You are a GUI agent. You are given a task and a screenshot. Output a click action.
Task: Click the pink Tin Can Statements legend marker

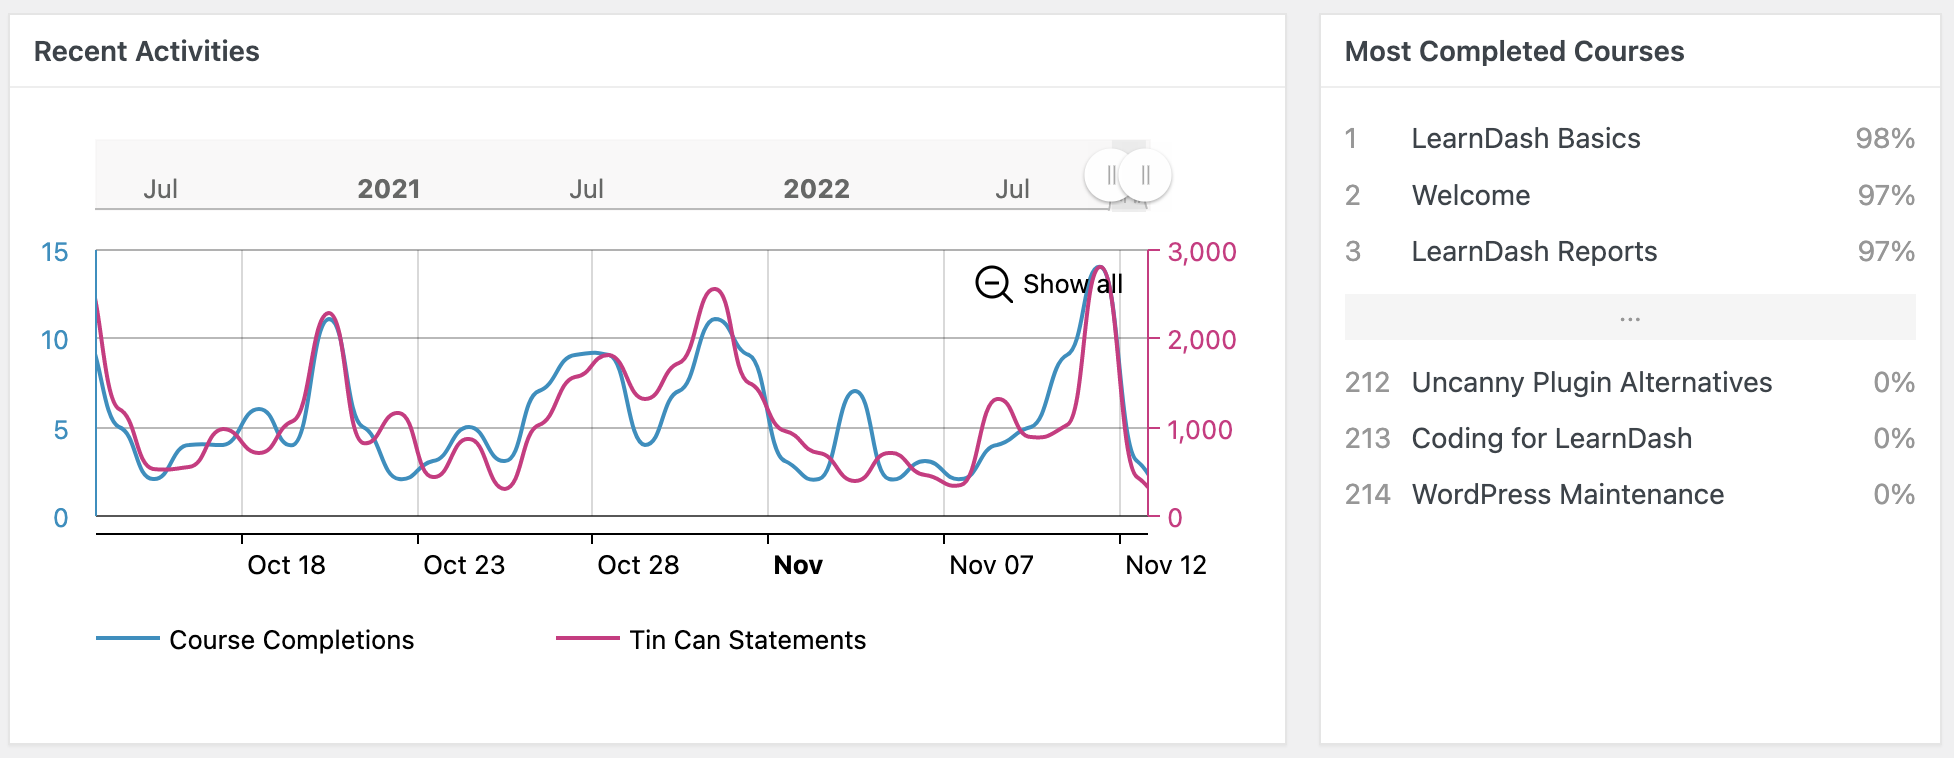588,637
